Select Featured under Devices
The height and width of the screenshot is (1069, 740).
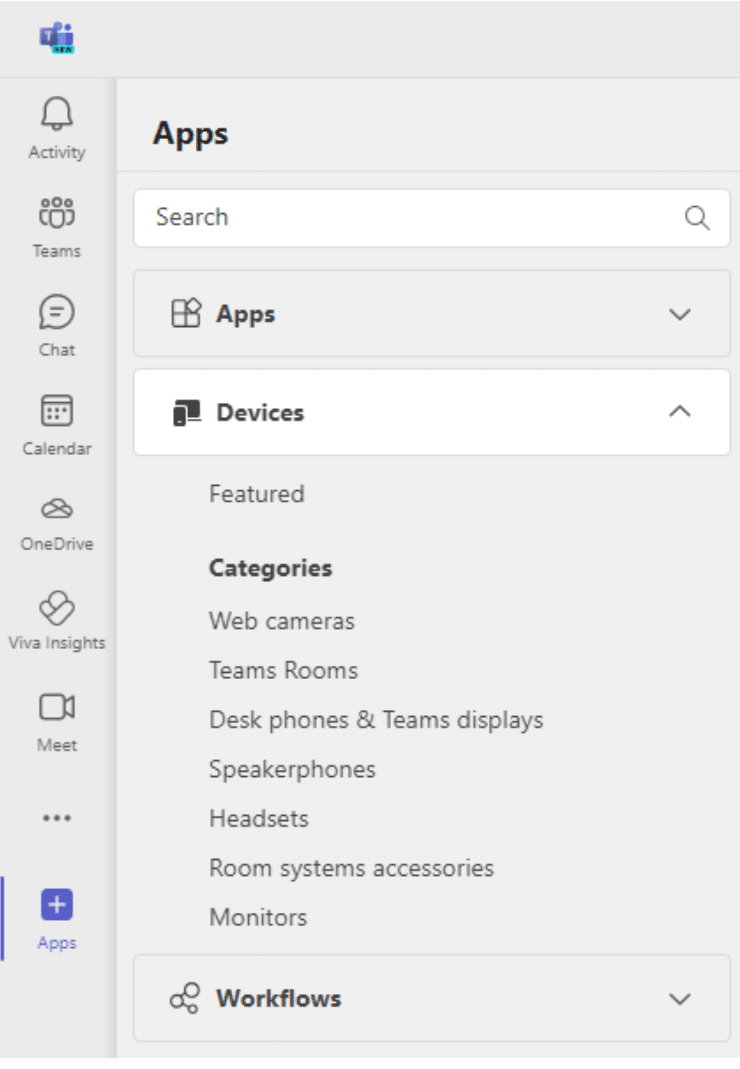tap(256, 494)
